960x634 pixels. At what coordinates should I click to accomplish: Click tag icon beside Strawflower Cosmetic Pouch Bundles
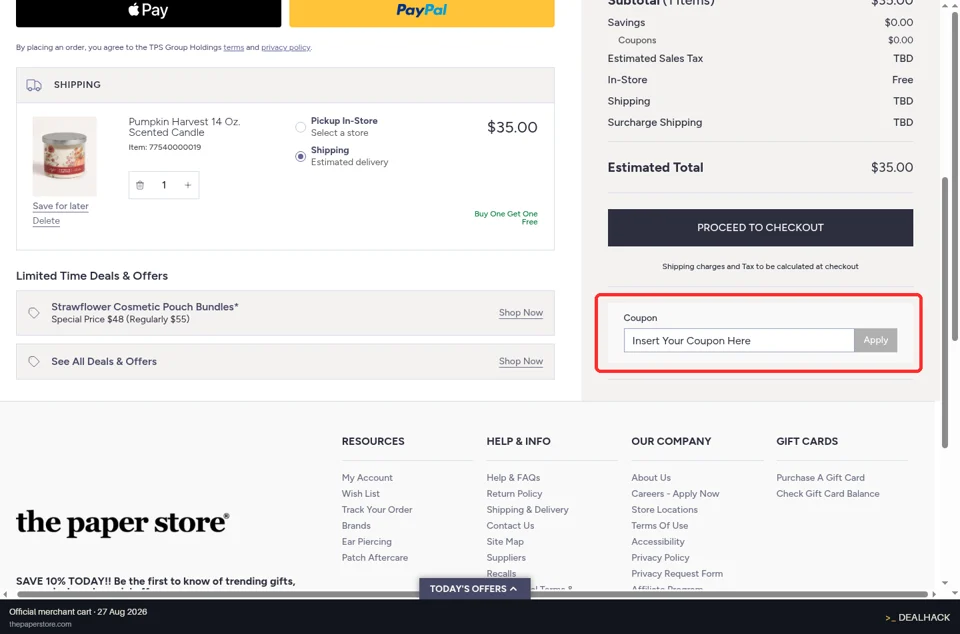34,313
